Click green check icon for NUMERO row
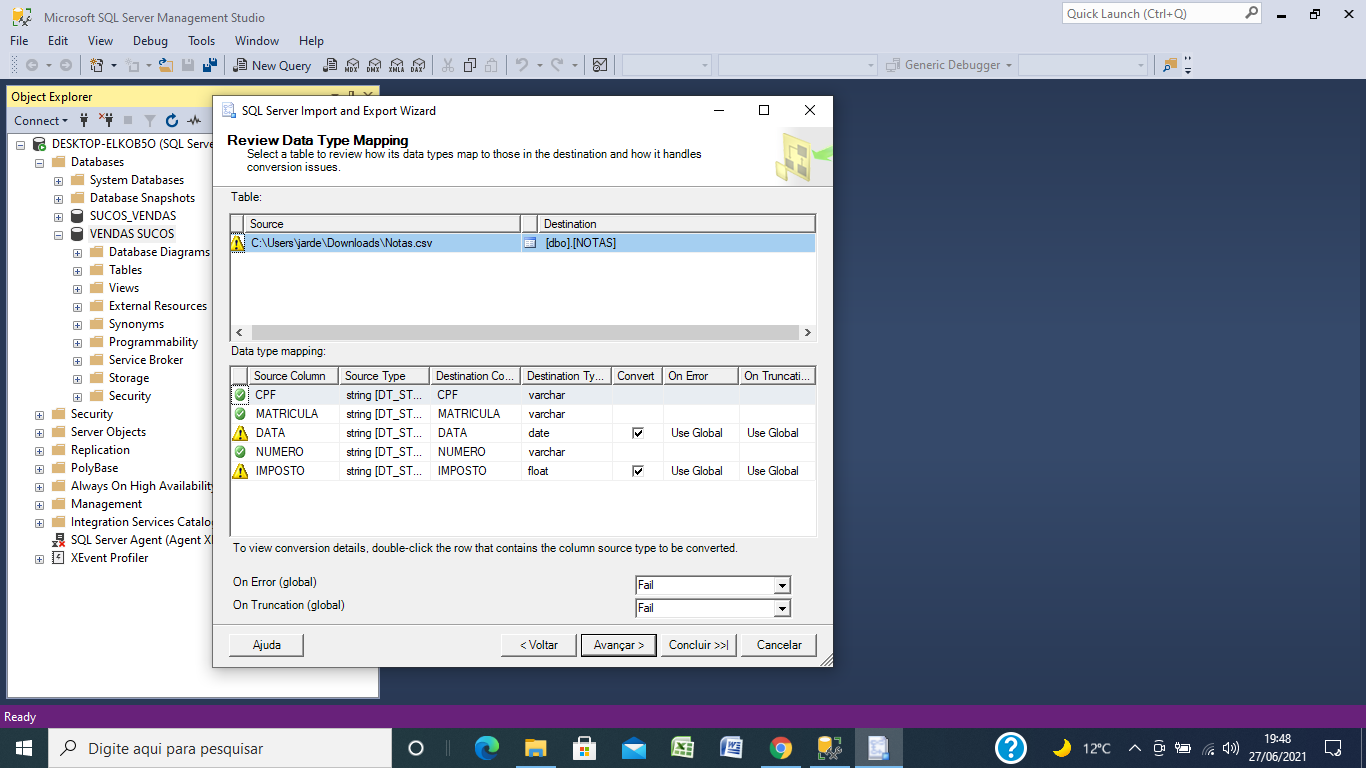This screenshot has height=768, width=1366. point(240,452)
